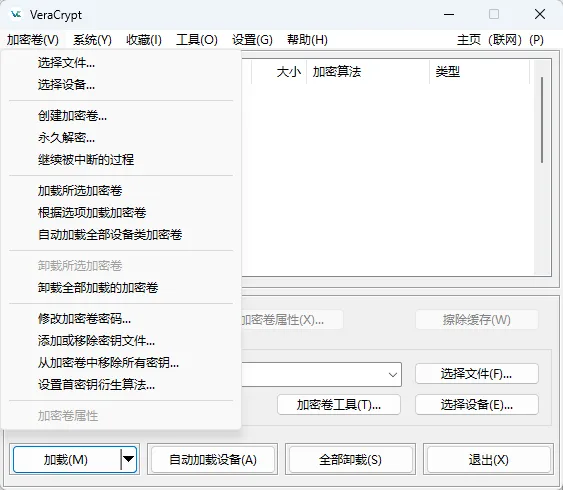The image size is (563, 490).
Task: Click the 退出(X) button
Action: 488,459
